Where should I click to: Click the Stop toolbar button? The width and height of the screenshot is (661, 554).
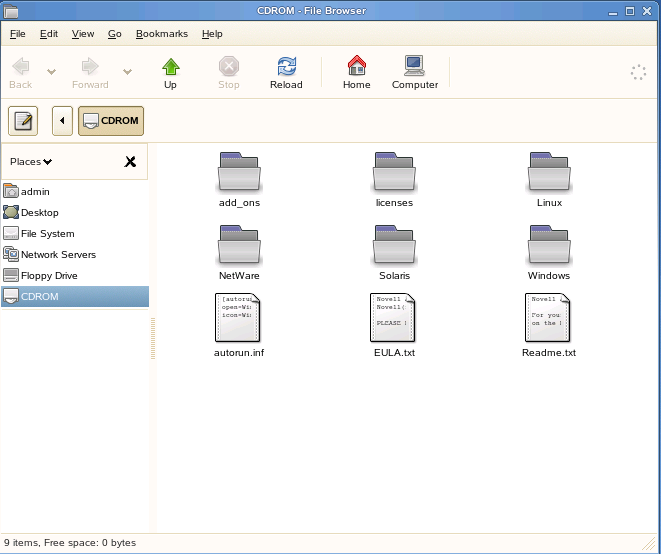point(229,73)
